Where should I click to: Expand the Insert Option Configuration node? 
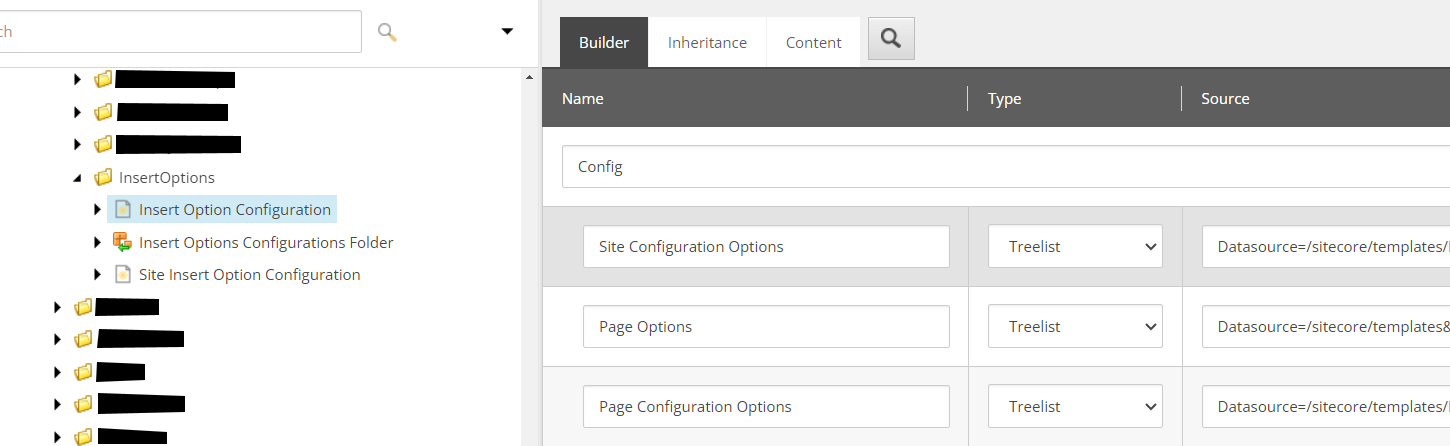point(97,210)
